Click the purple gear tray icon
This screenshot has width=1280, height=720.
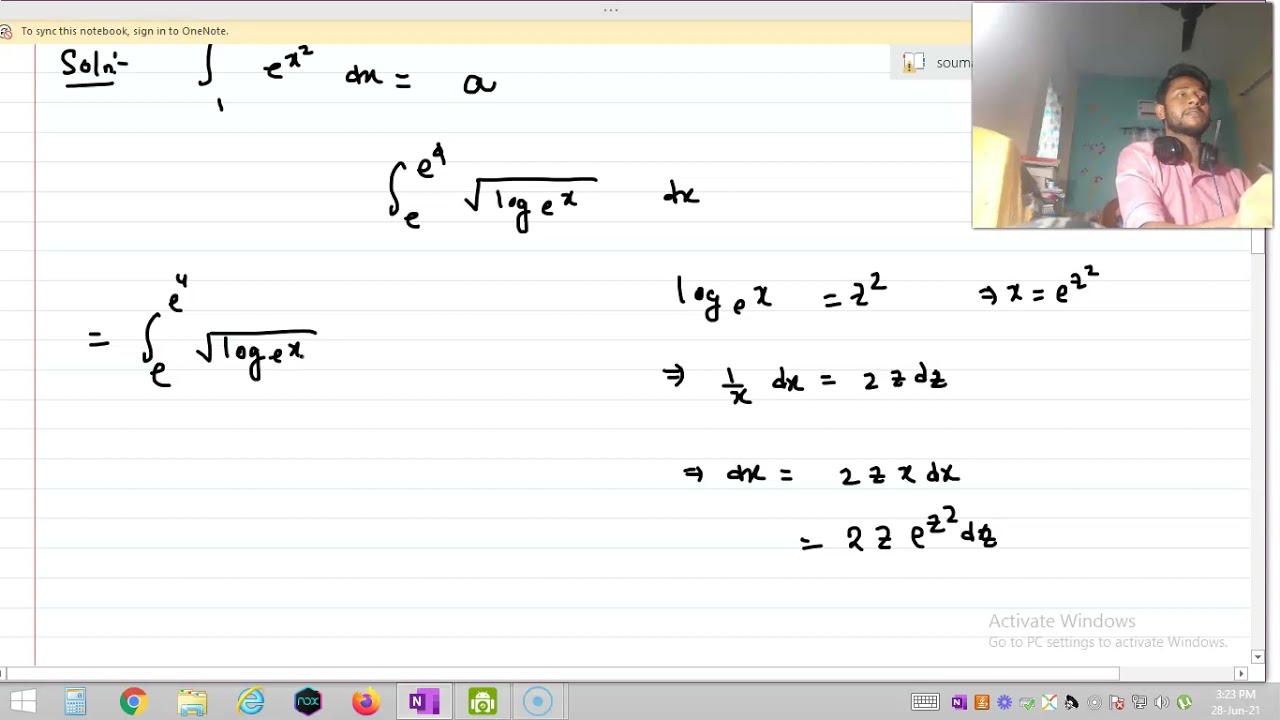tap(1004, 703)
